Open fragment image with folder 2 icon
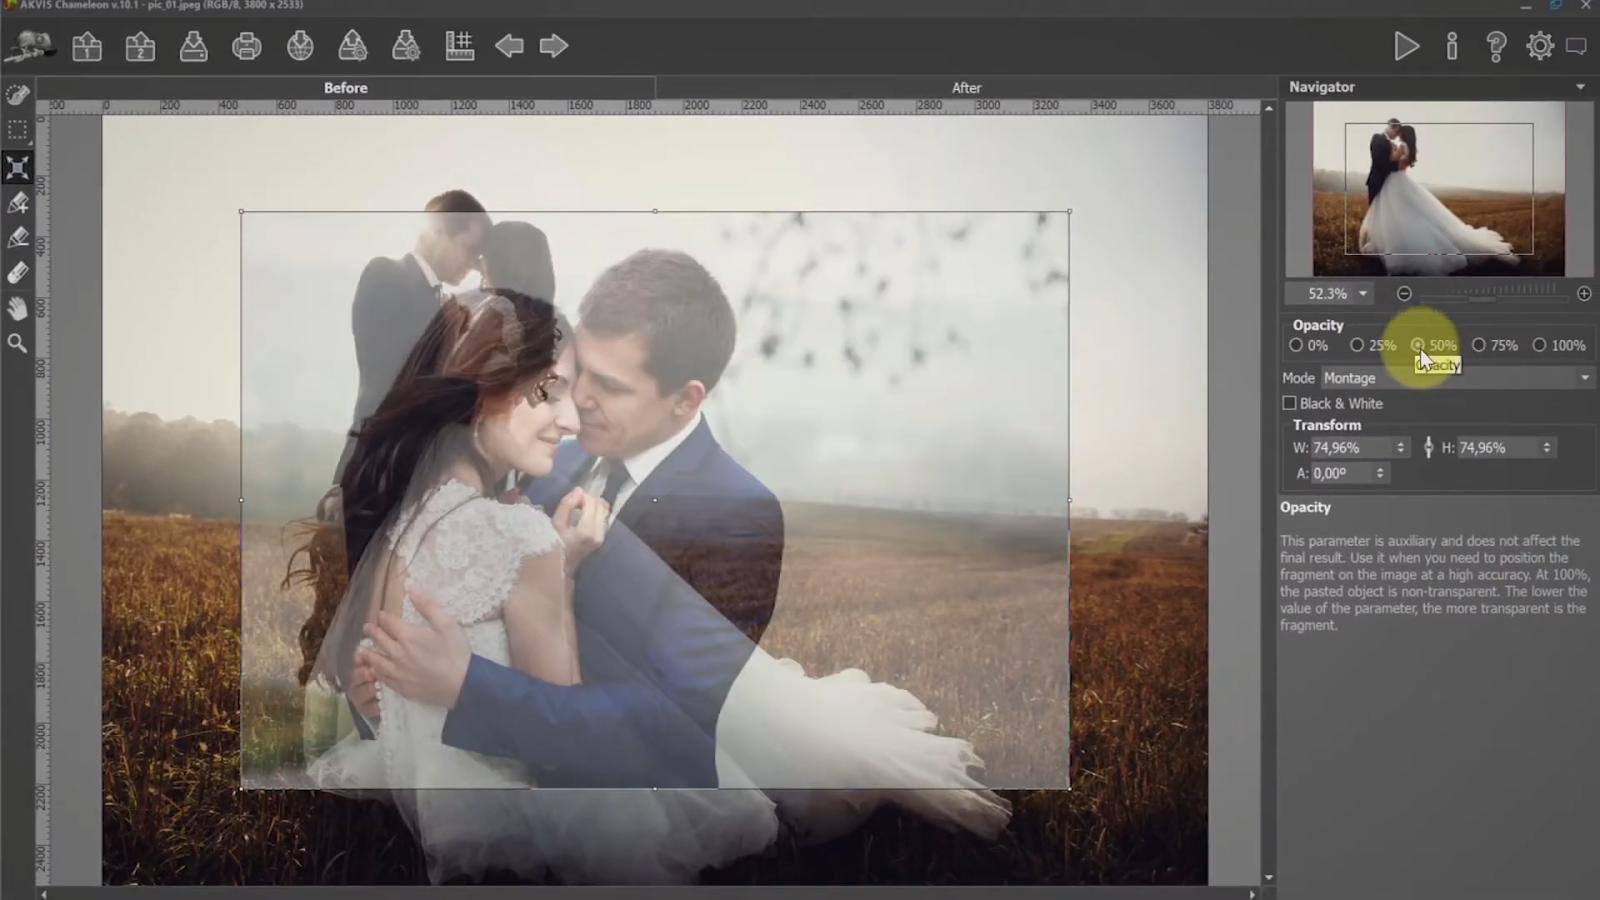 point(140,46)
